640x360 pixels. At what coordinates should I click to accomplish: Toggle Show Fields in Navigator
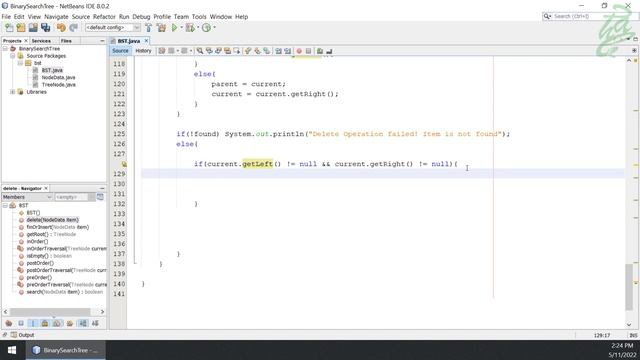[x=21, y=323]
